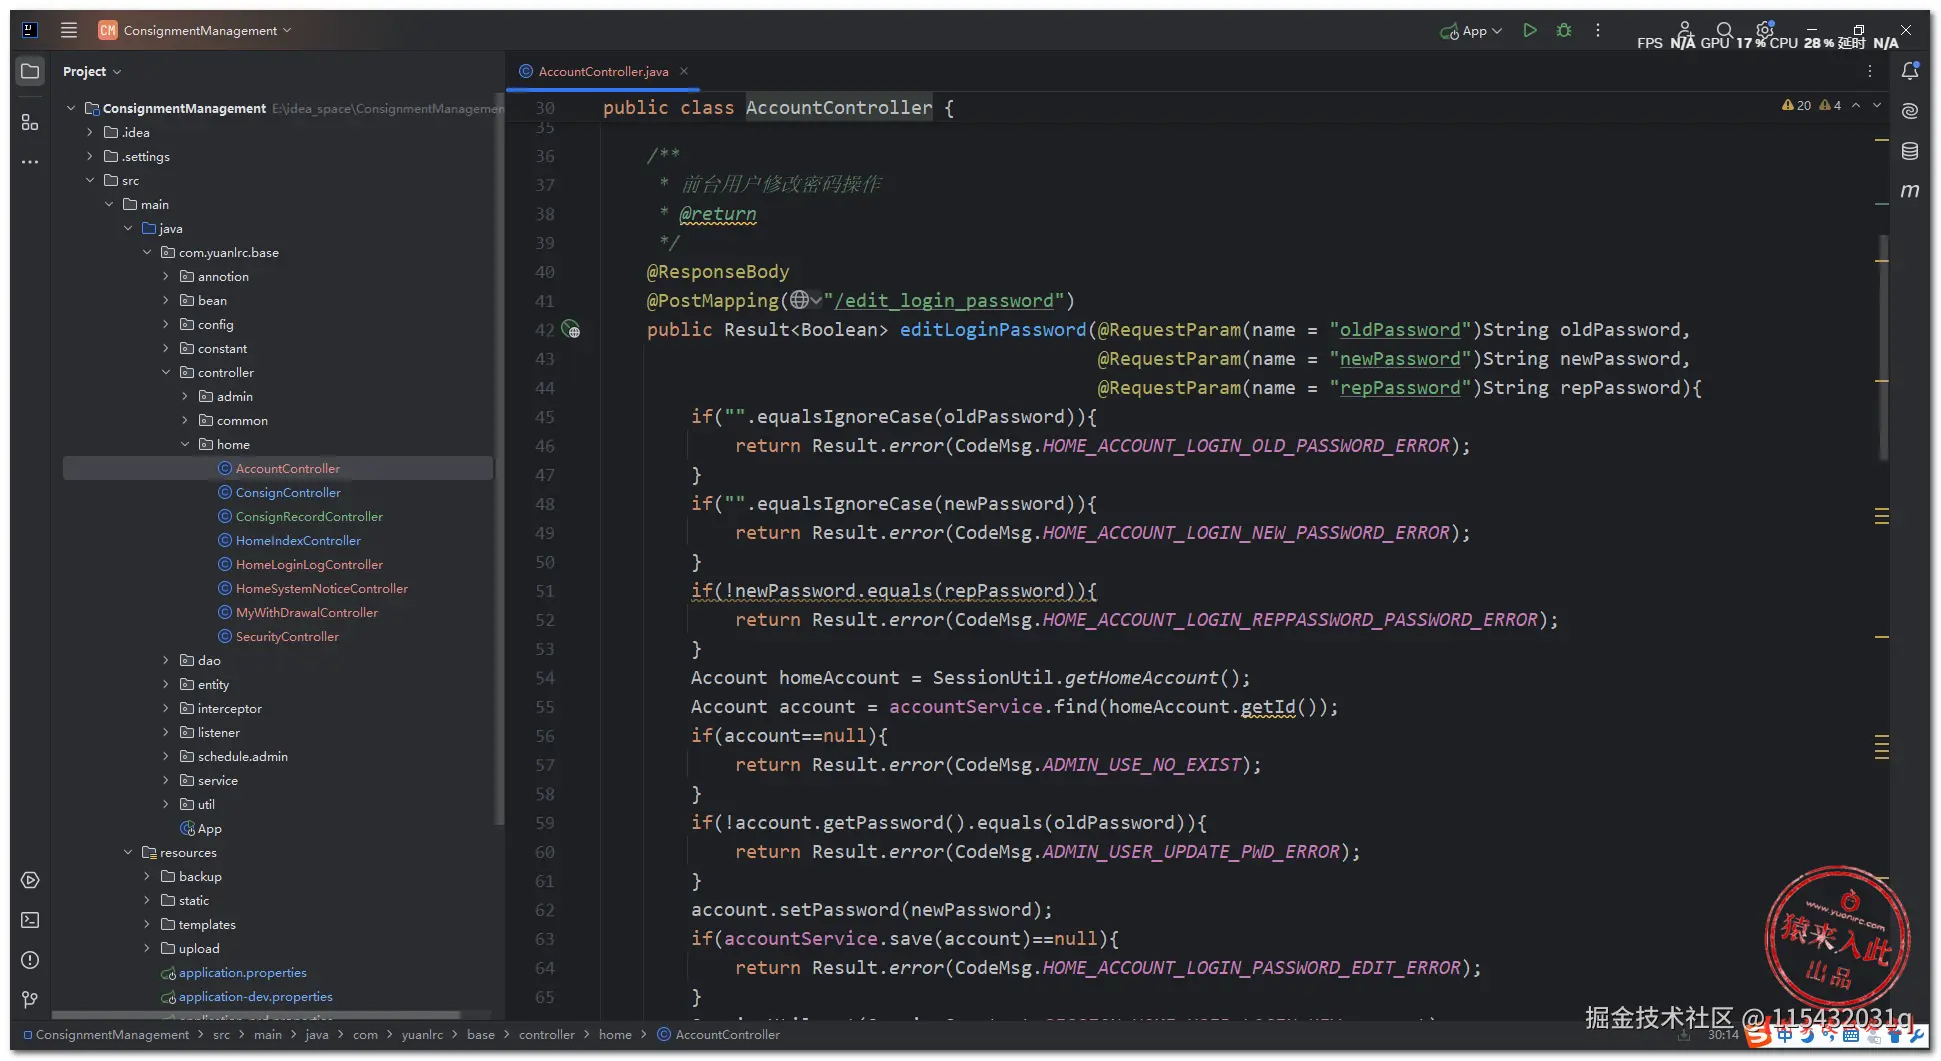
Task: Open ConsignController in project tree
Action: tap(278, 492)
